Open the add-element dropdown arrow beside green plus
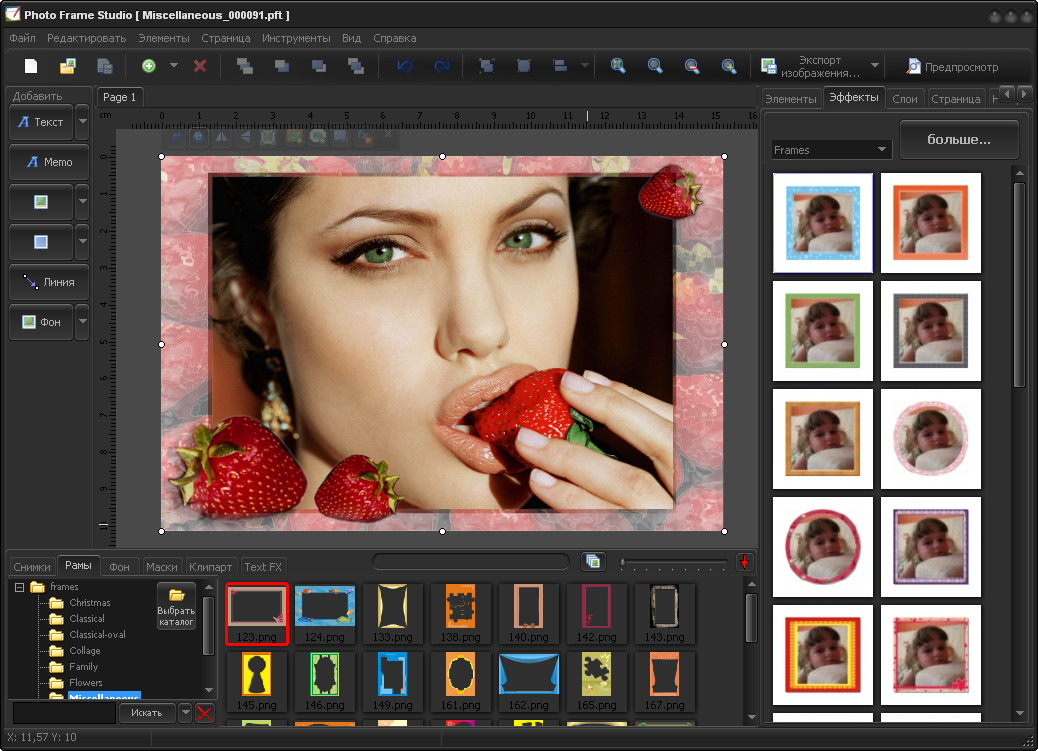Viewport: 1038px width, 751px height. point(173,66)
